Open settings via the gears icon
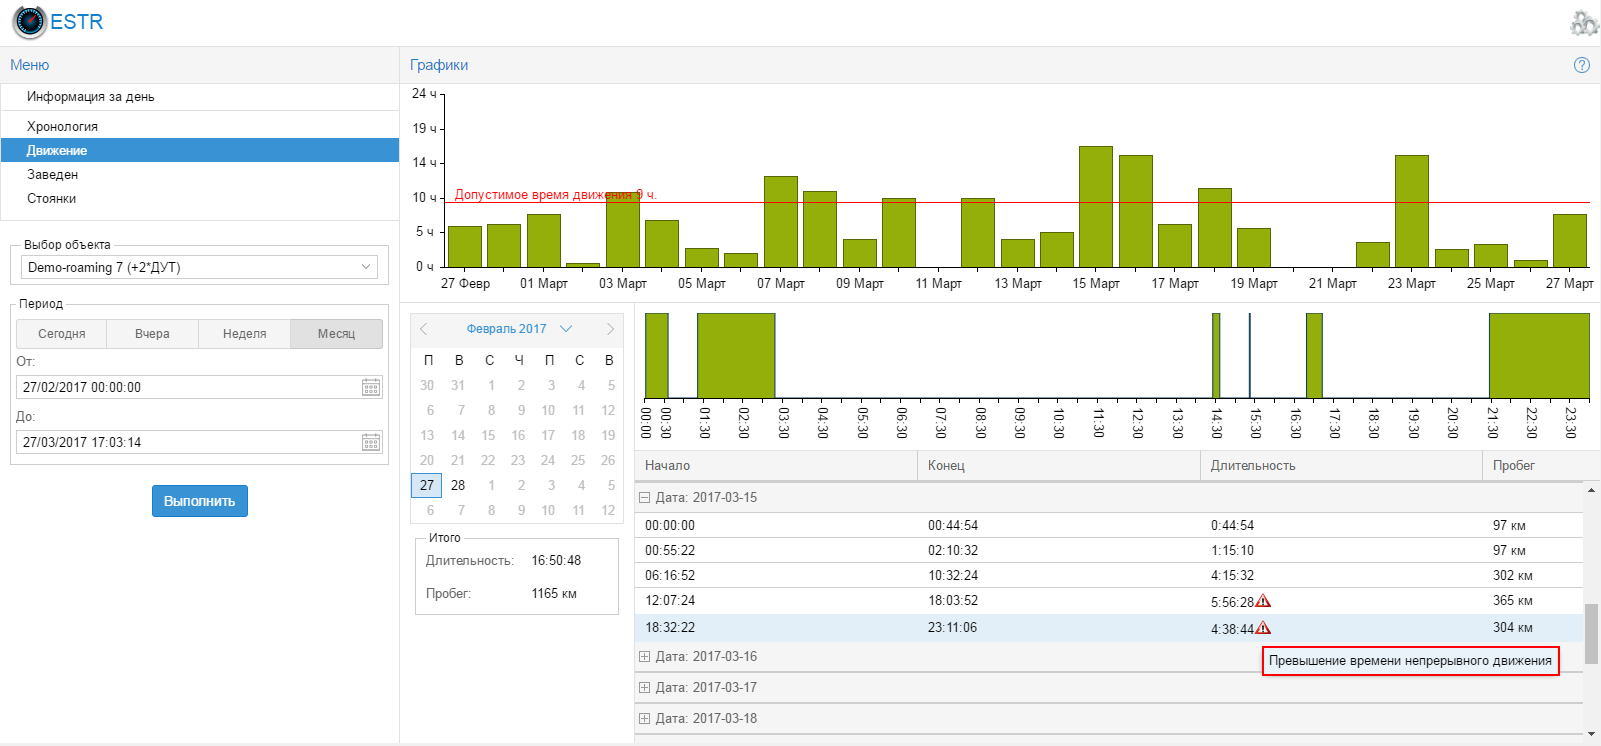The image size is (1601, 746). point(1584,23)
